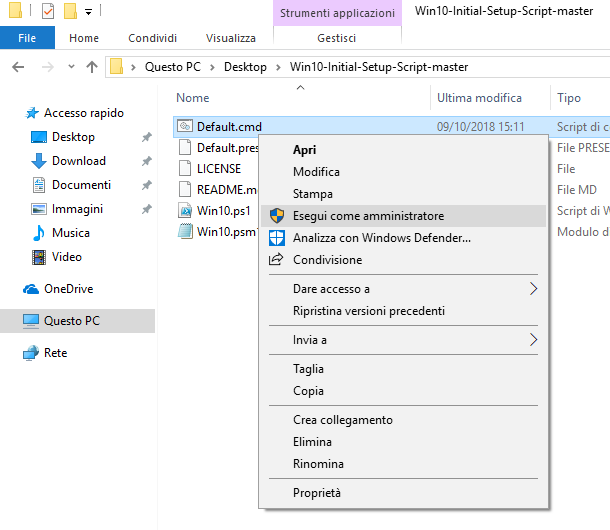Open the recent locations dropdown arrow
The width and height of the screenshot is (610, 530).
click(x=71, y=67)
